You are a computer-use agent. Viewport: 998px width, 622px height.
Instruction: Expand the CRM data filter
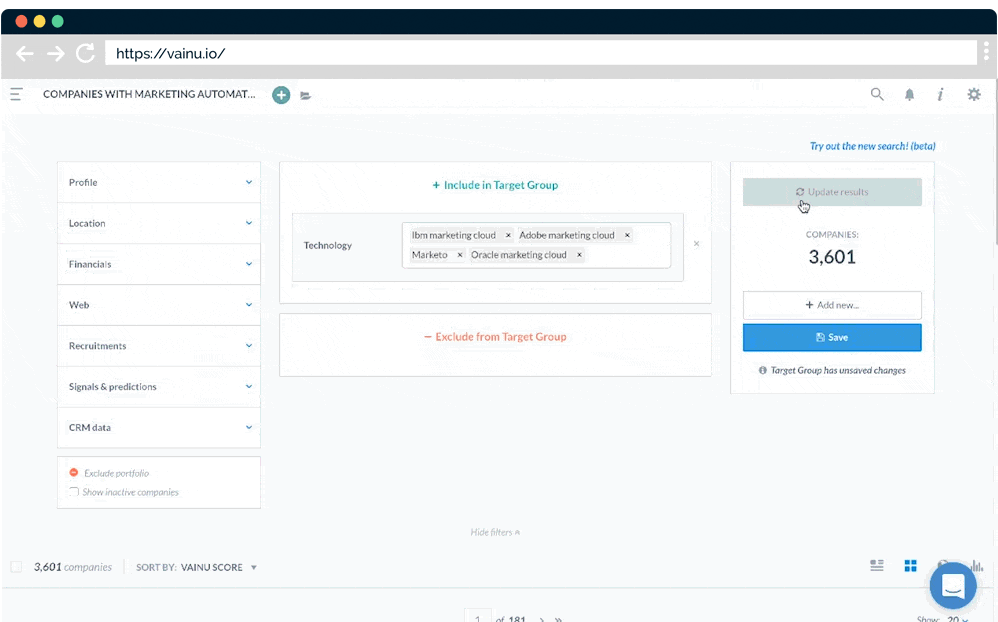click(159, 427)
